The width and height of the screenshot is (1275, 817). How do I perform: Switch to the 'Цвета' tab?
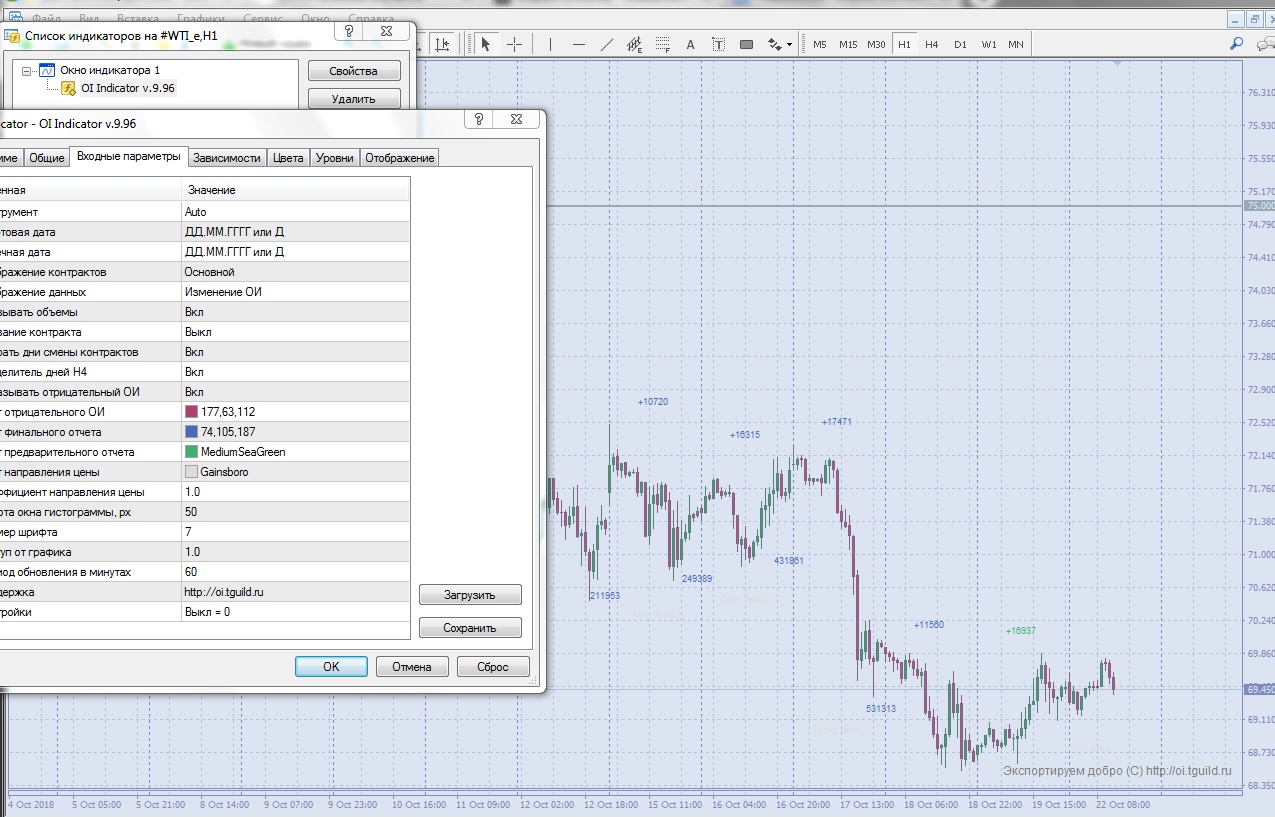pos(288,158)
